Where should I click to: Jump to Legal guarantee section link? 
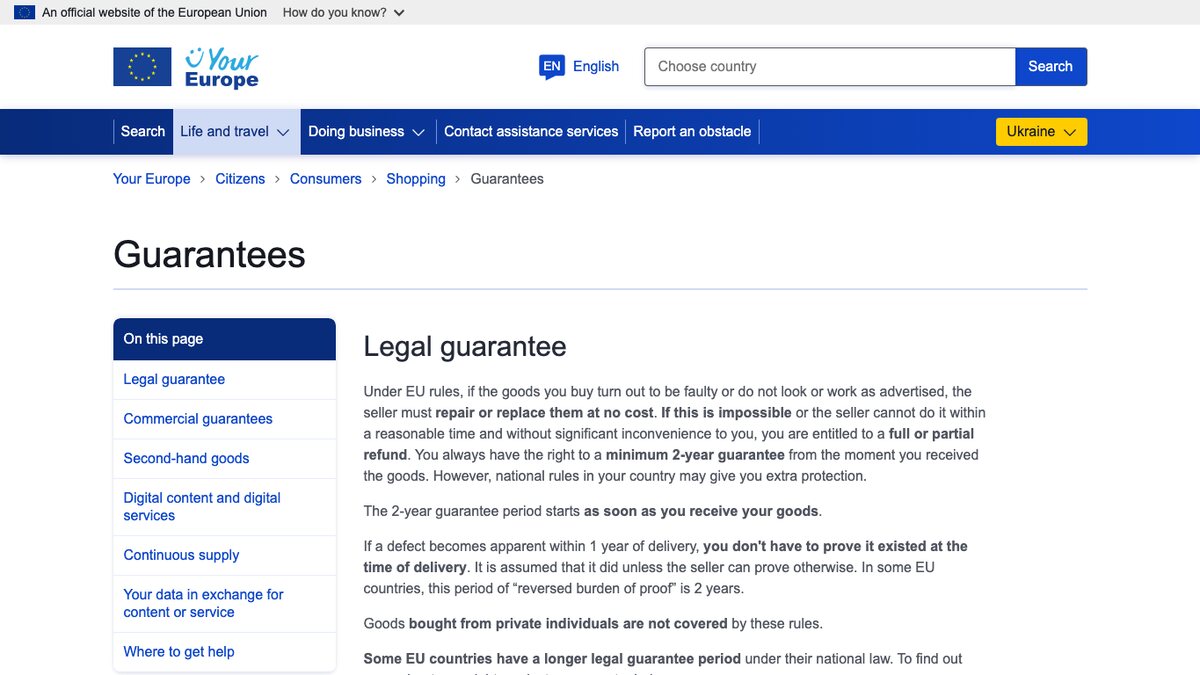pos(174,379)
